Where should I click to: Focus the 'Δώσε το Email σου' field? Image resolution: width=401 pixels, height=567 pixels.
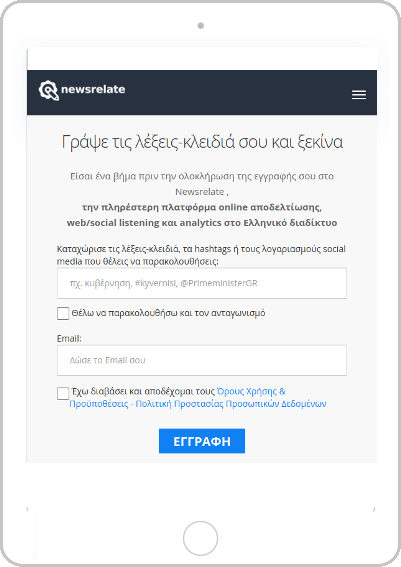[x=202, y=360]
